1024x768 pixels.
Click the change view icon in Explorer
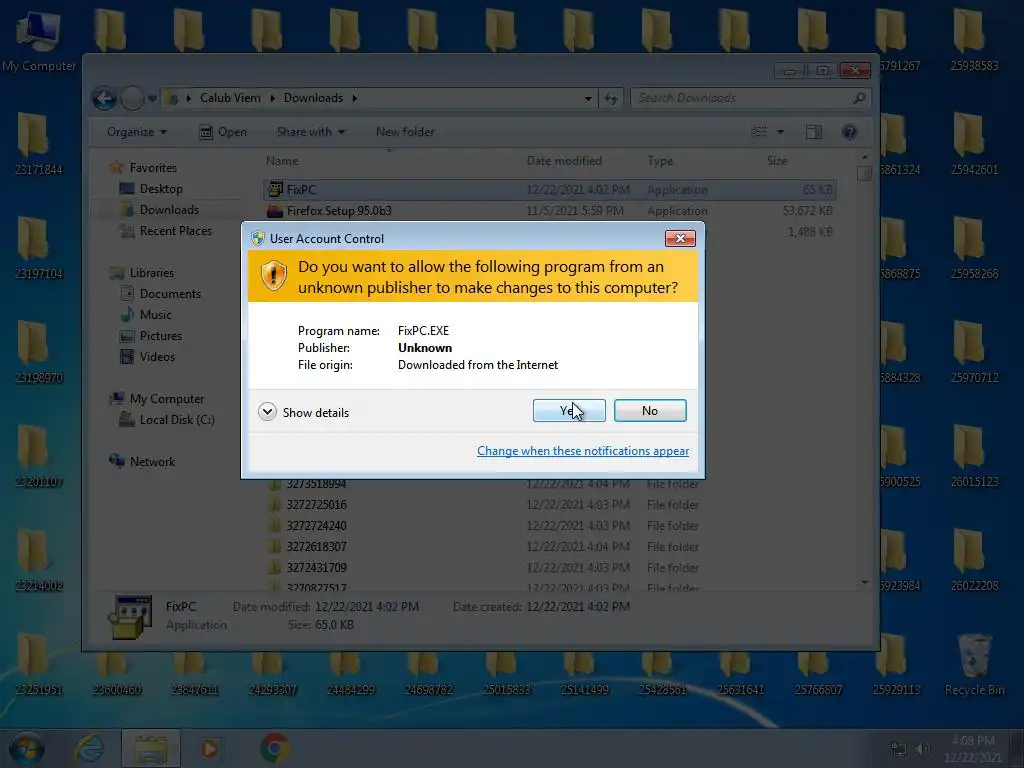pyautogui.click(x=759, y=132)
